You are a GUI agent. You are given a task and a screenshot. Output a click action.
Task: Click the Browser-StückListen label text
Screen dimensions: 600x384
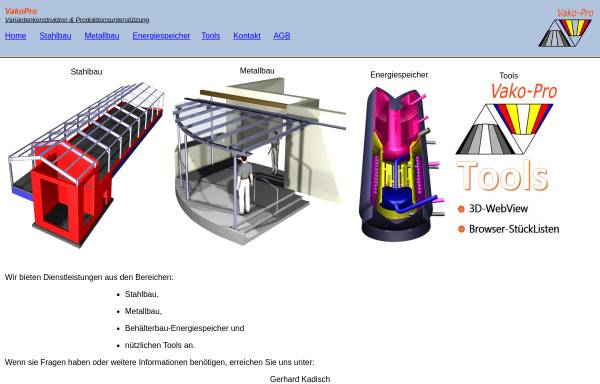point(514,229)
